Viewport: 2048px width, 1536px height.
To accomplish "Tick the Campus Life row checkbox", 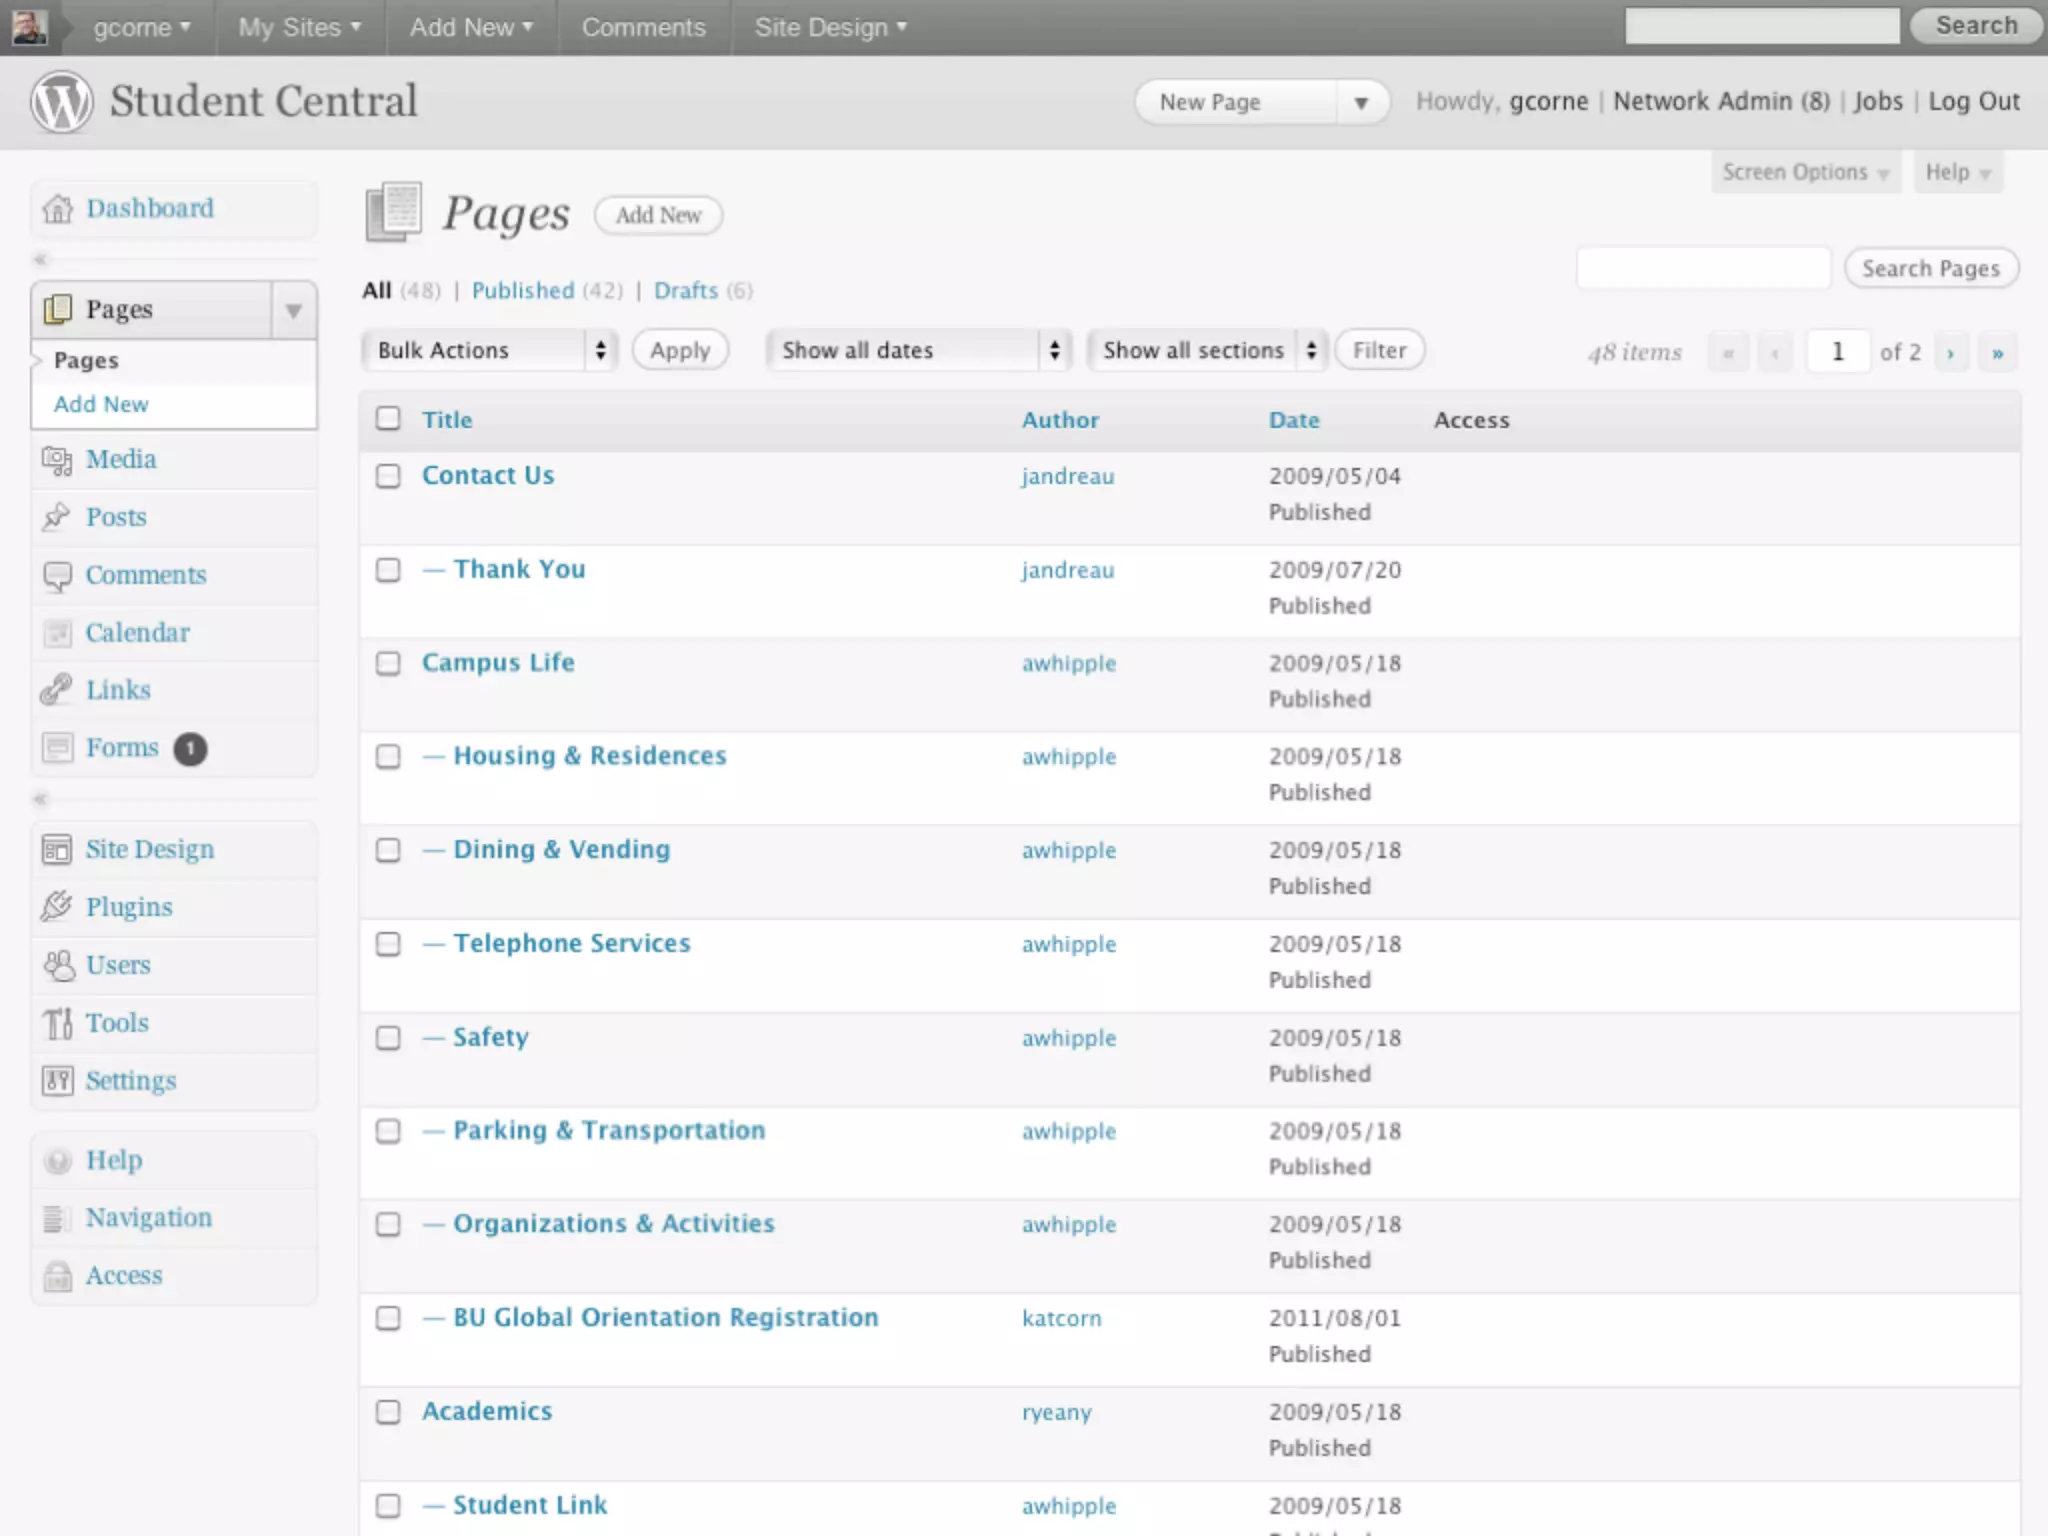I will tap(388, 663).
